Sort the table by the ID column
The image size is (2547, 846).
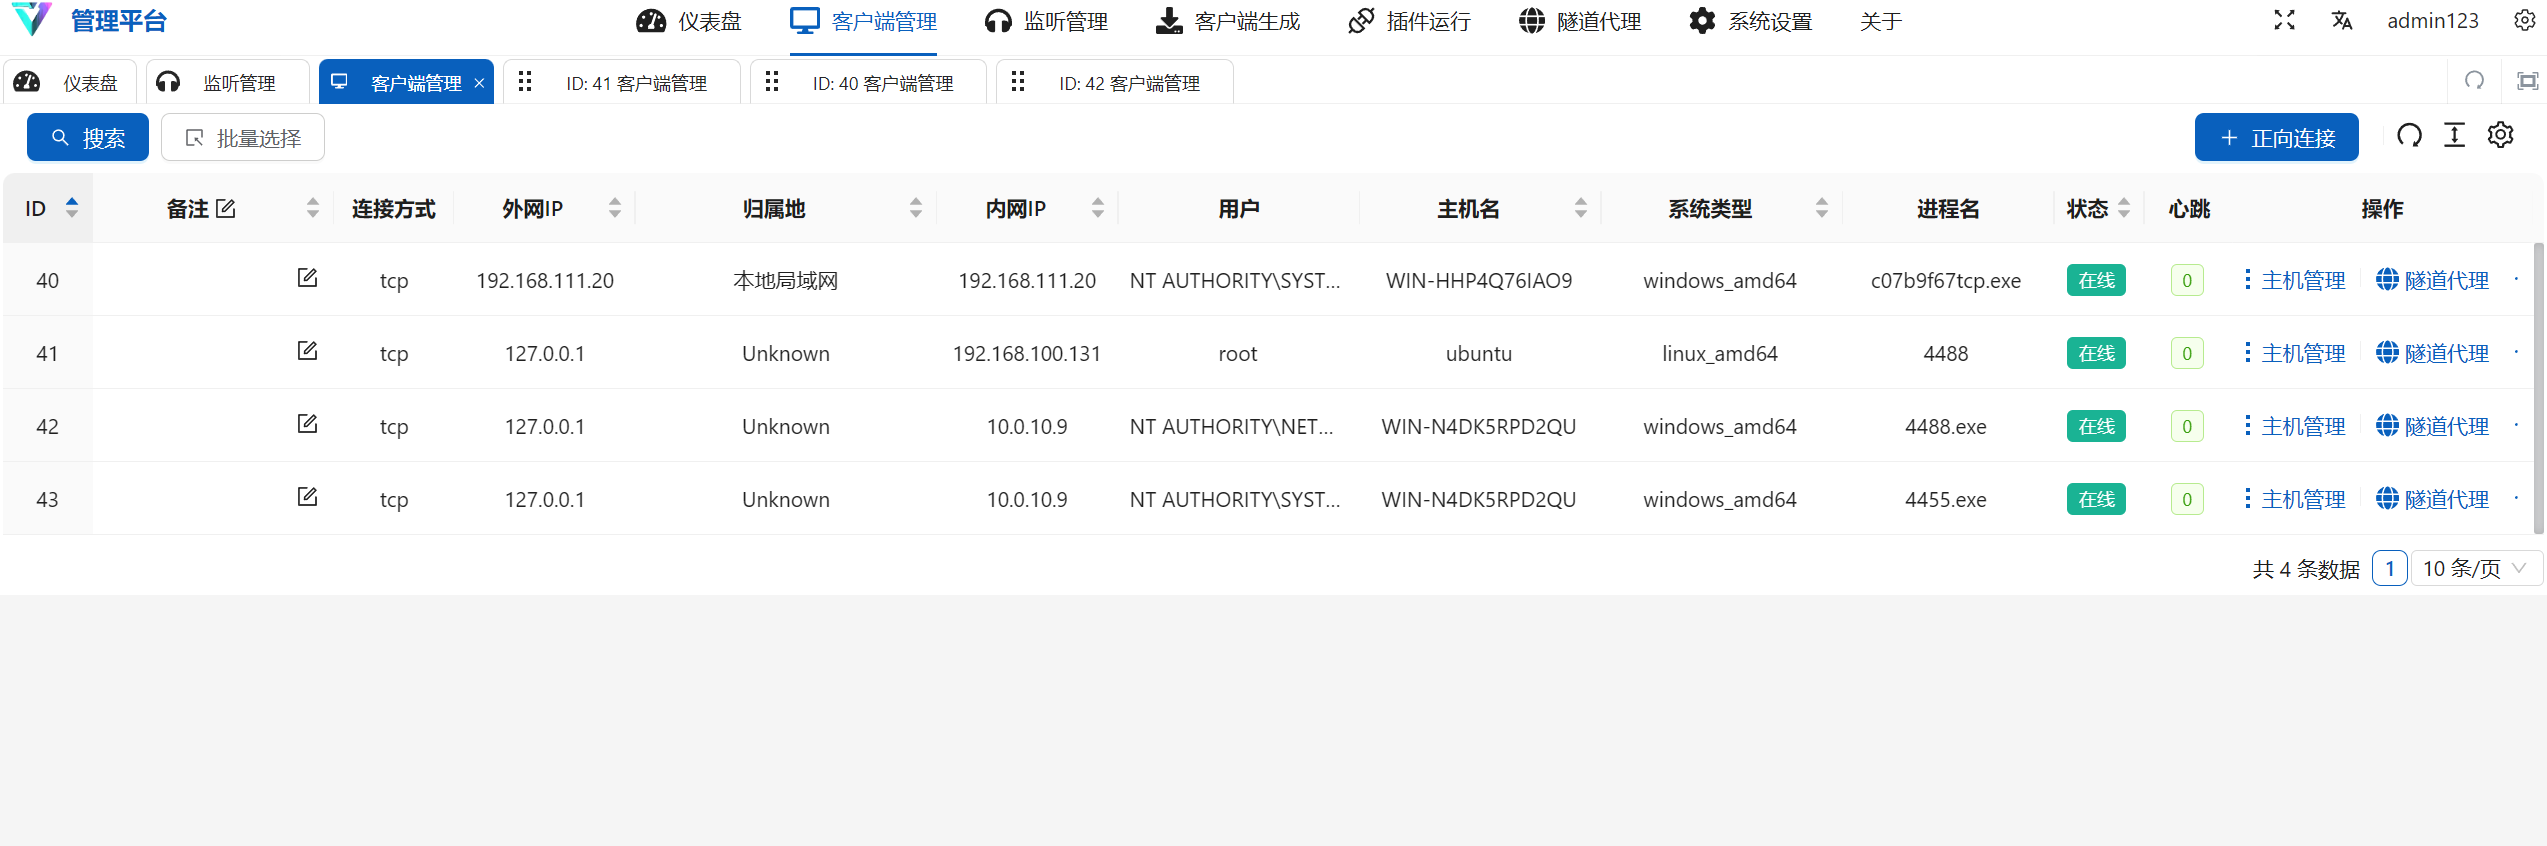(71, 208)
